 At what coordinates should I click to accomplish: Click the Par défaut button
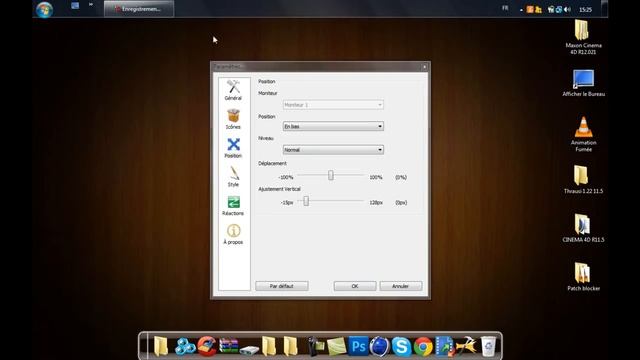[282, 286]
